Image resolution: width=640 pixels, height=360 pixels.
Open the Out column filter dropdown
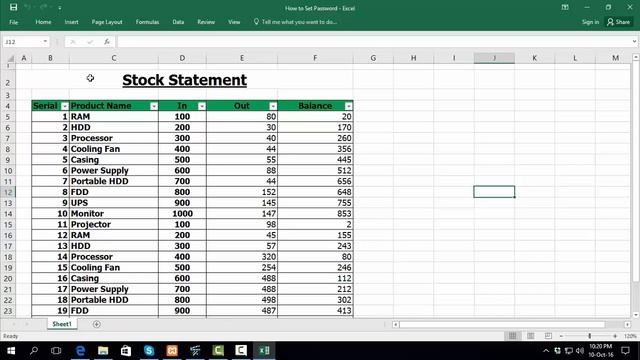click(x=273, y=106)
